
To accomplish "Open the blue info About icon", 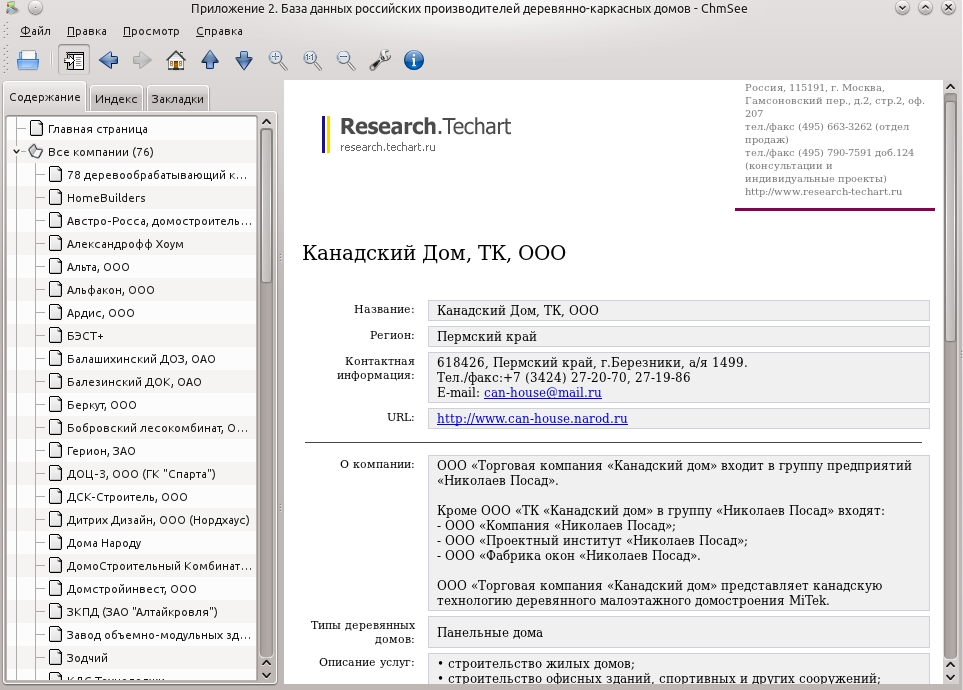I will pyautogui.click(x=414, y=60).
